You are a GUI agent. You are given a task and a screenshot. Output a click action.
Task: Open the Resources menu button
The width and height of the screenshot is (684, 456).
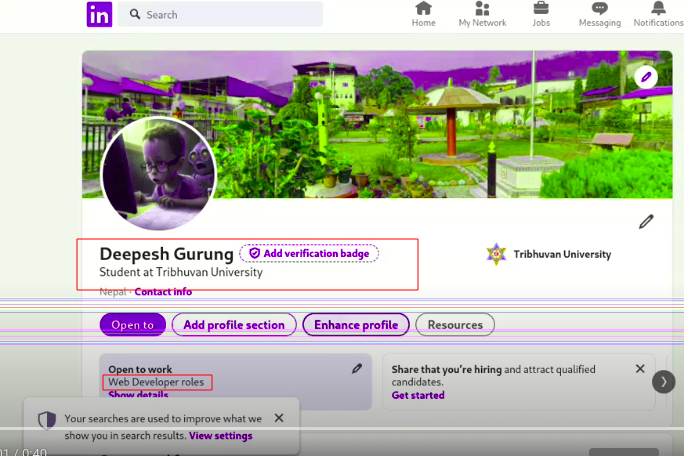[454, 325]
